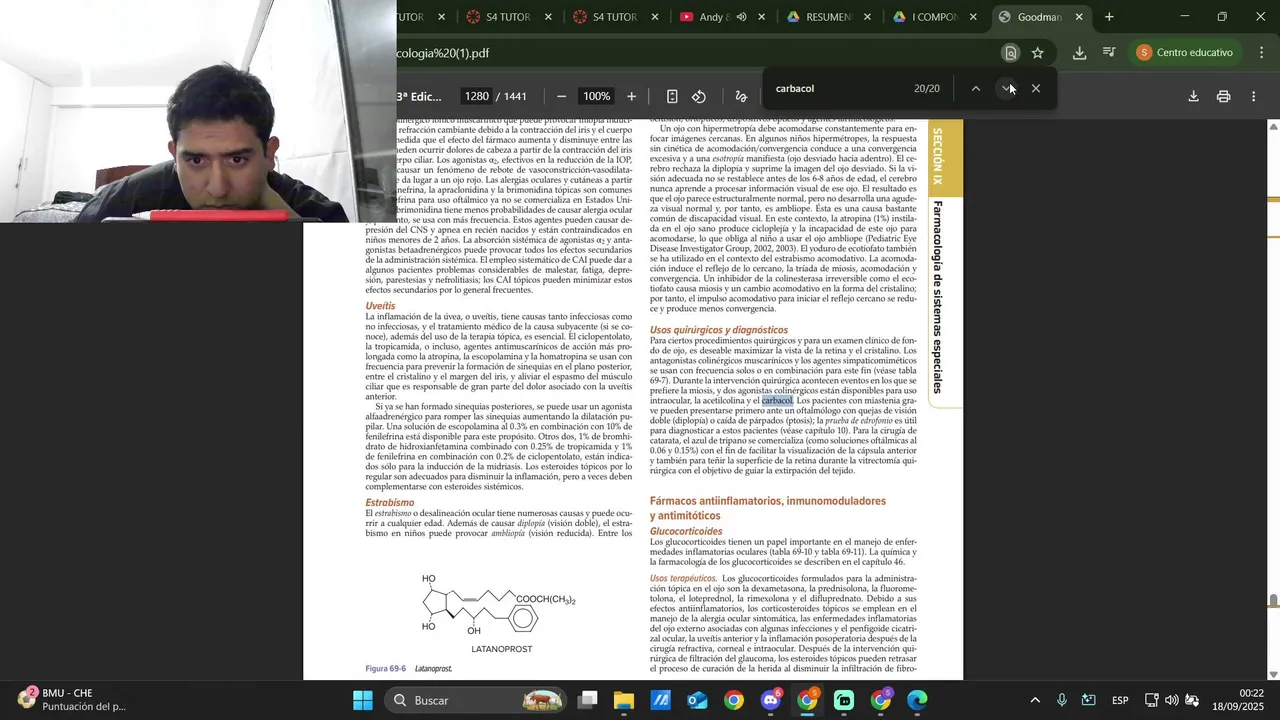Open media control icon in Chrome toolbar

click(x=1109, y=53)
